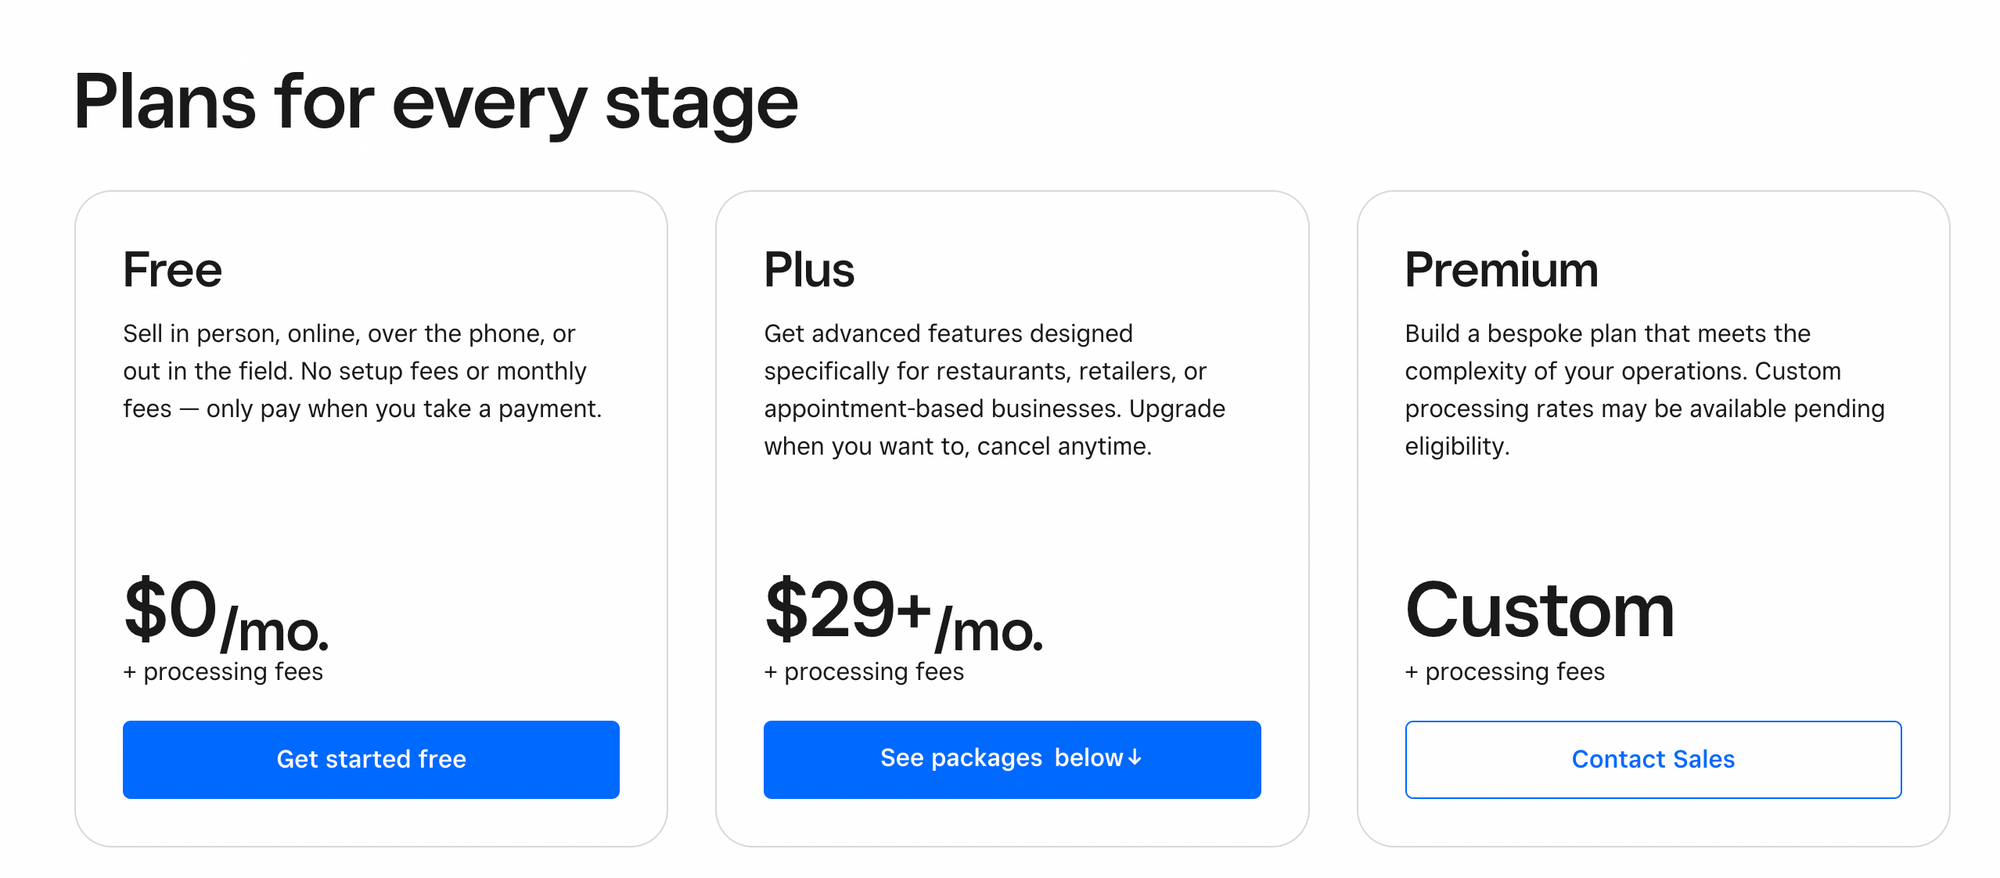2000x878 pixels.
Task: Click the Contact Sales button
Action: [x=1653, y=759]
